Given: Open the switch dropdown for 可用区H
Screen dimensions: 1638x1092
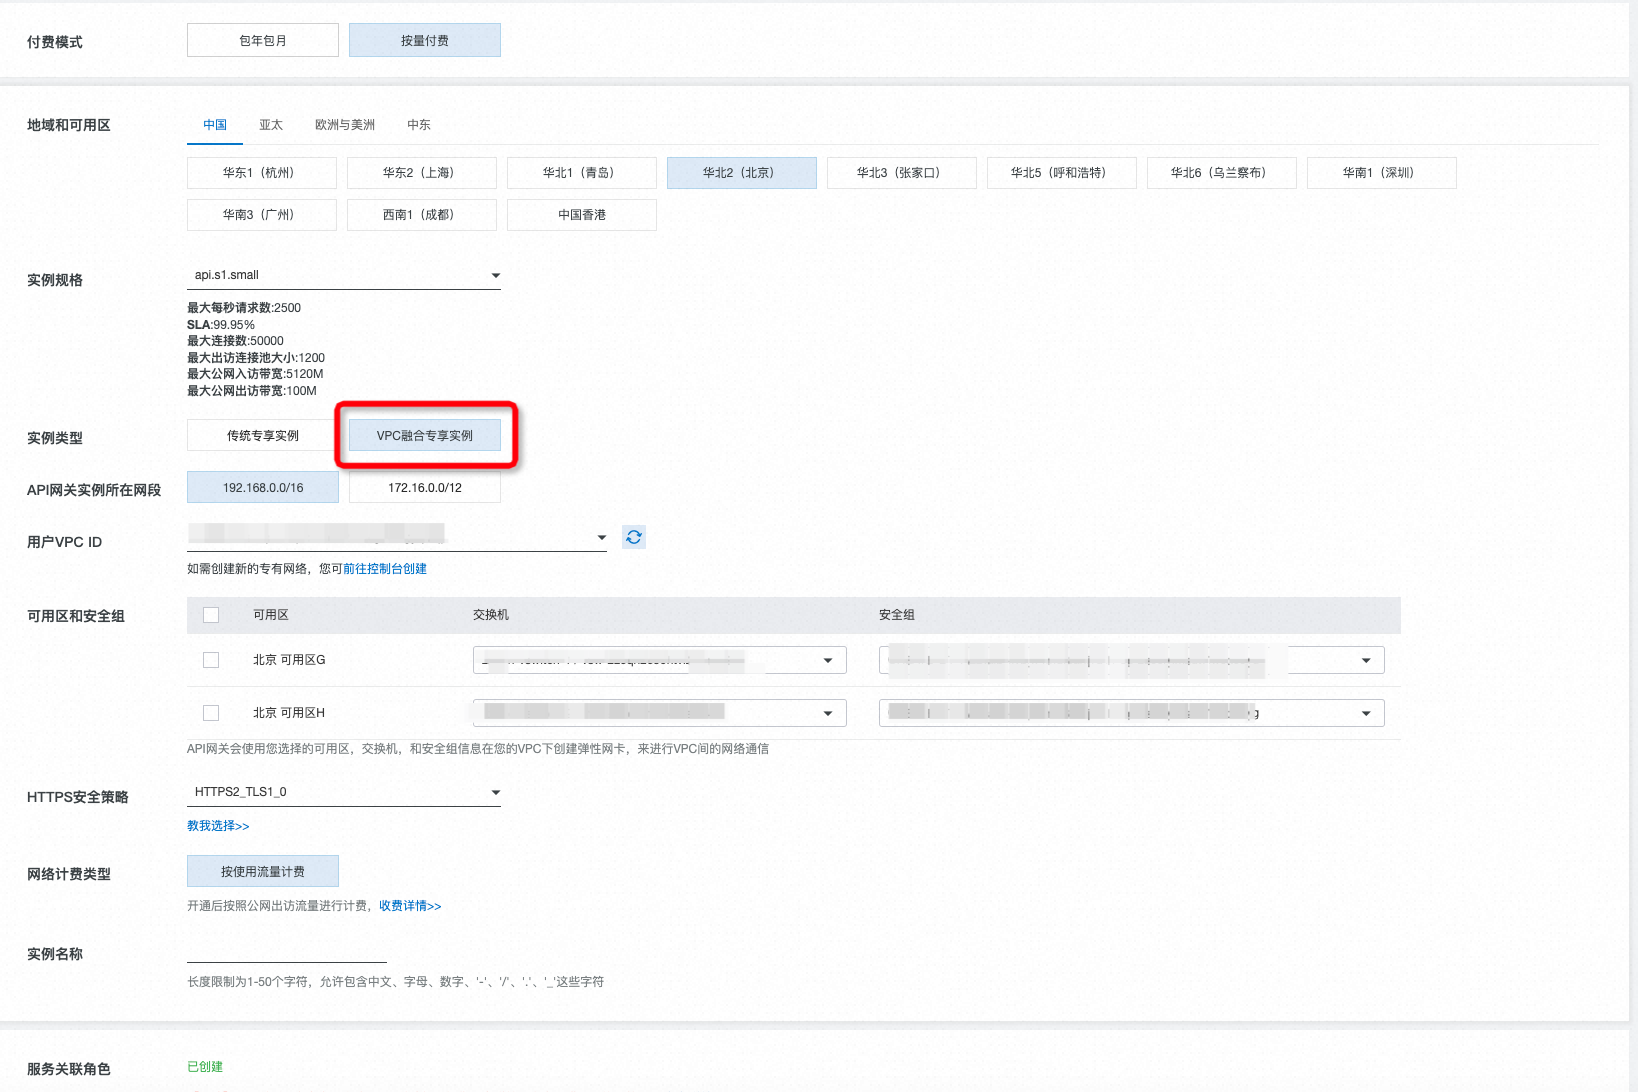Looking at the screenshot, I should pyautogui.click(x=660, y=713).
